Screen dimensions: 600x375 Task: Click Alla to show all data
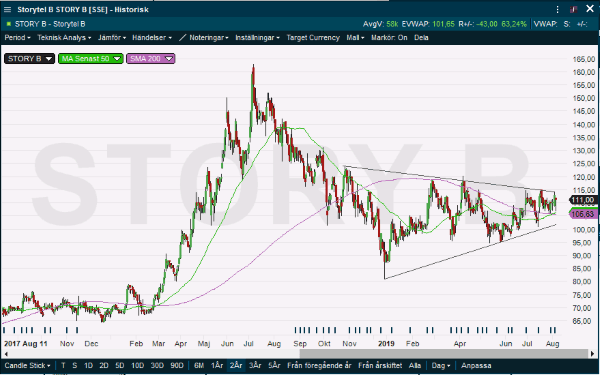(414, 366)
